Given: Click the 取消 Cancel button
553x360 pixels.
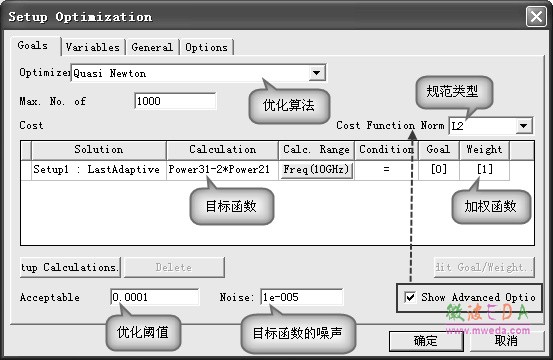Looking at the screenshot, I should tap(506, 341).
